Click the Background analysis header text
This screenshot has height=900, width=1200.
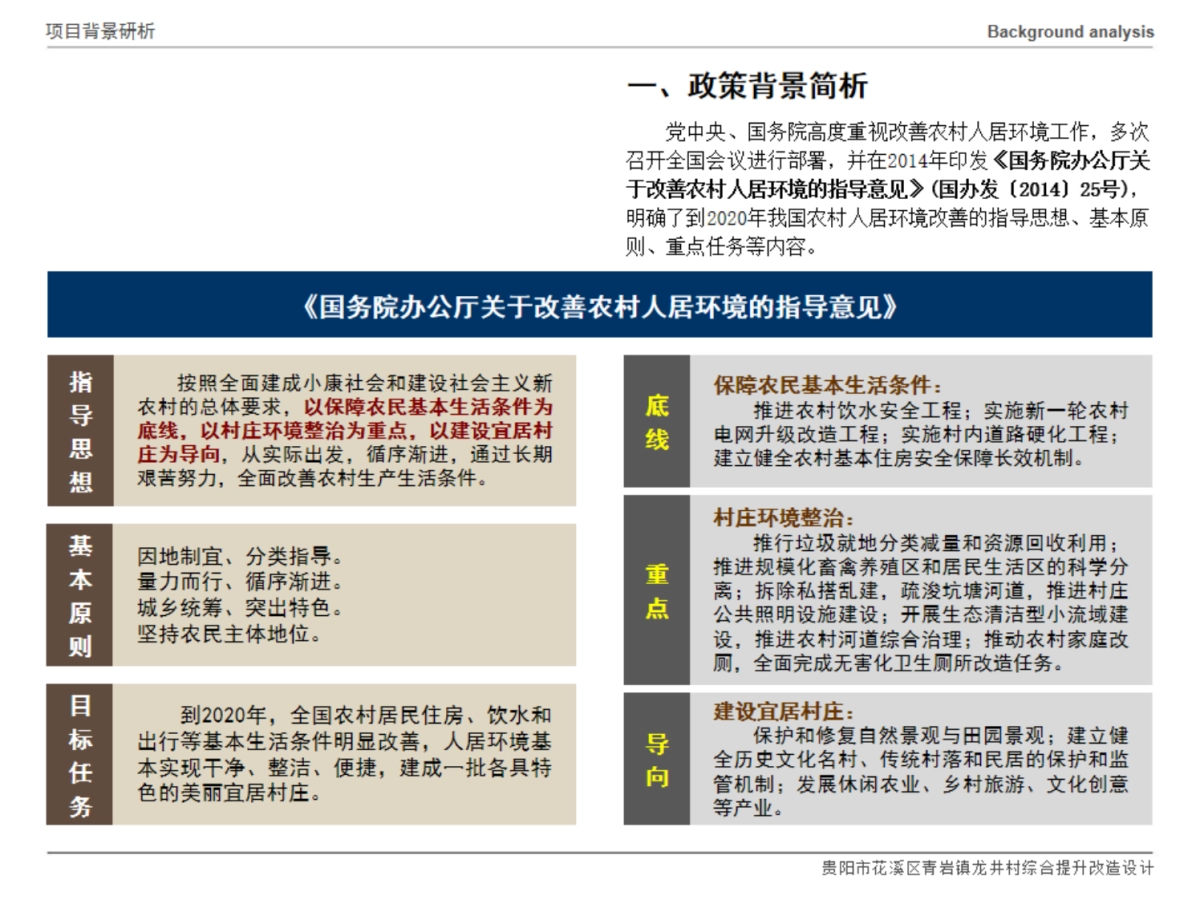point(1070,31)
